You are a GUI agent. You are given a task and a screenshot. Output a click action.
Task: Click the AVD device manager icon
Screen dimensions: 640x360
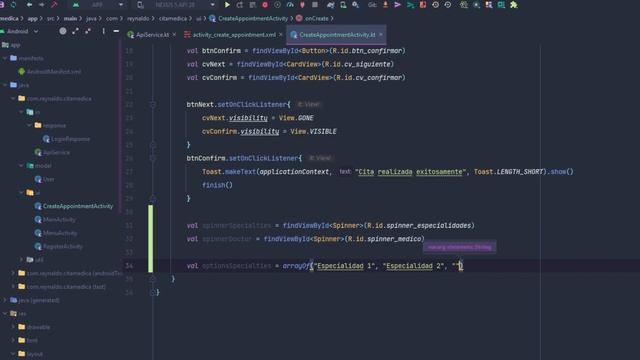point(343,5)
